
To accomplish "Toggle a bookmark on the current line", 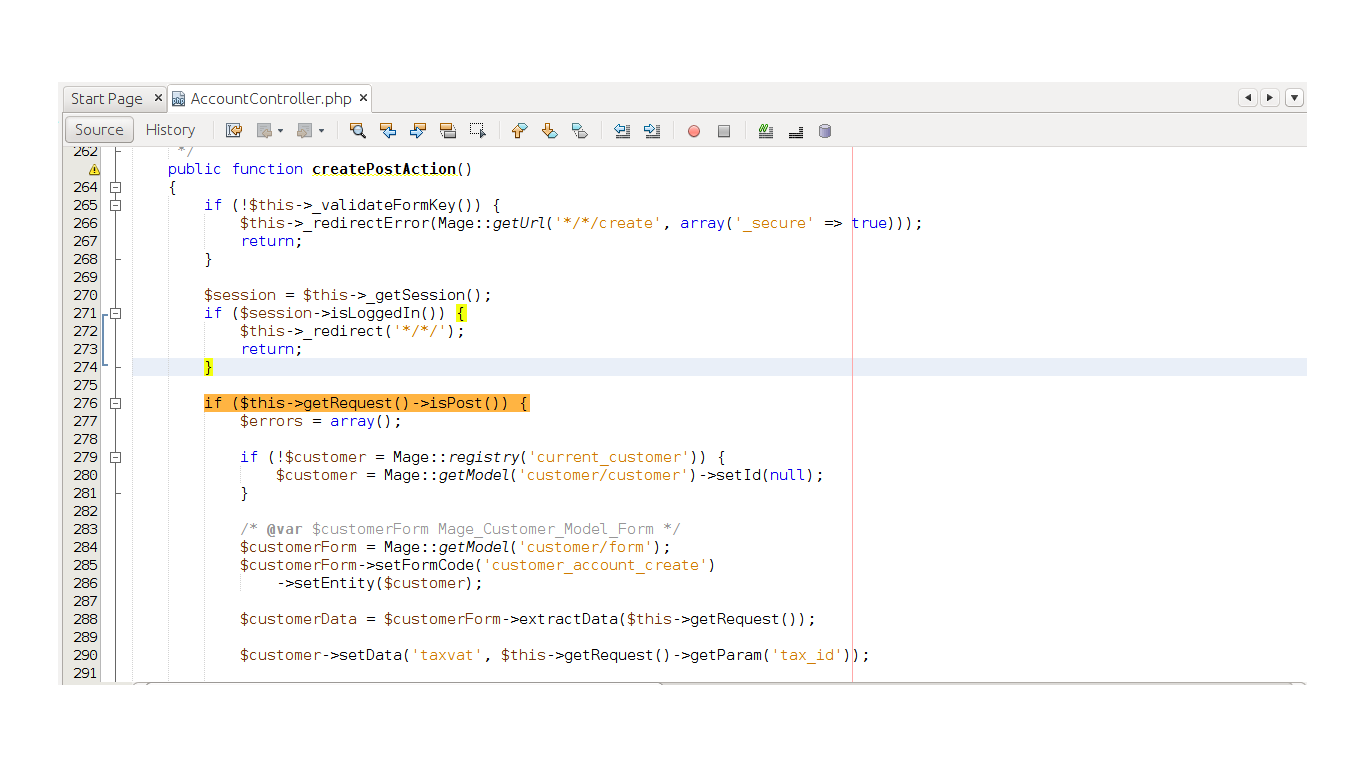I will (580, 130).
